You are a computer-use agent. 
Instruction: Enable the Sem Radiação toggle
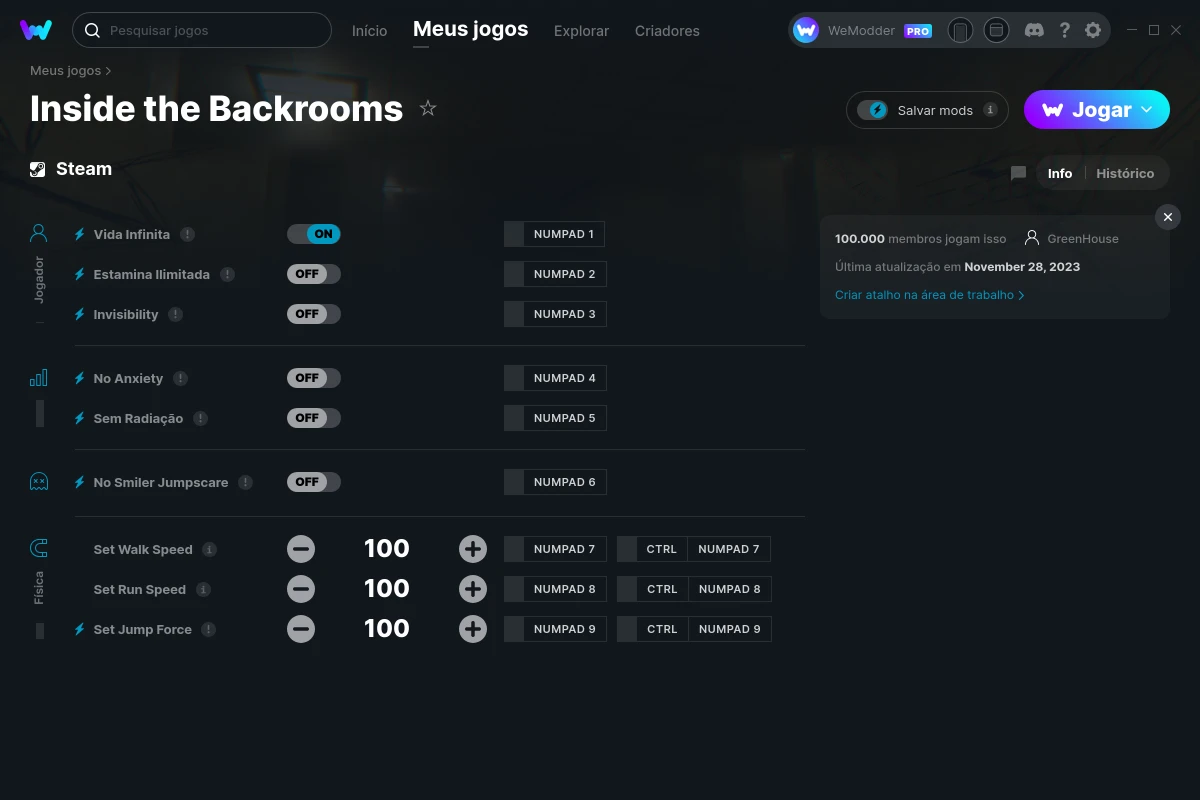(x=314, y=418)
